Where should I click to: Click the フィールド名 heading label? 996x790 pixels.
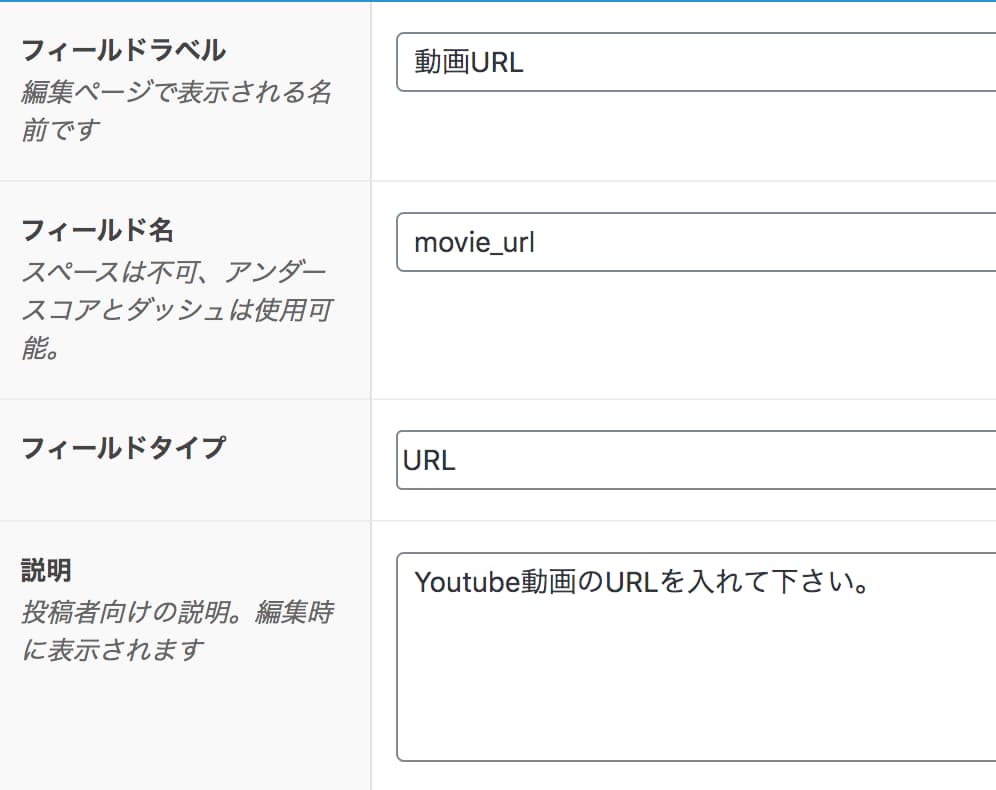coord(97,230)
